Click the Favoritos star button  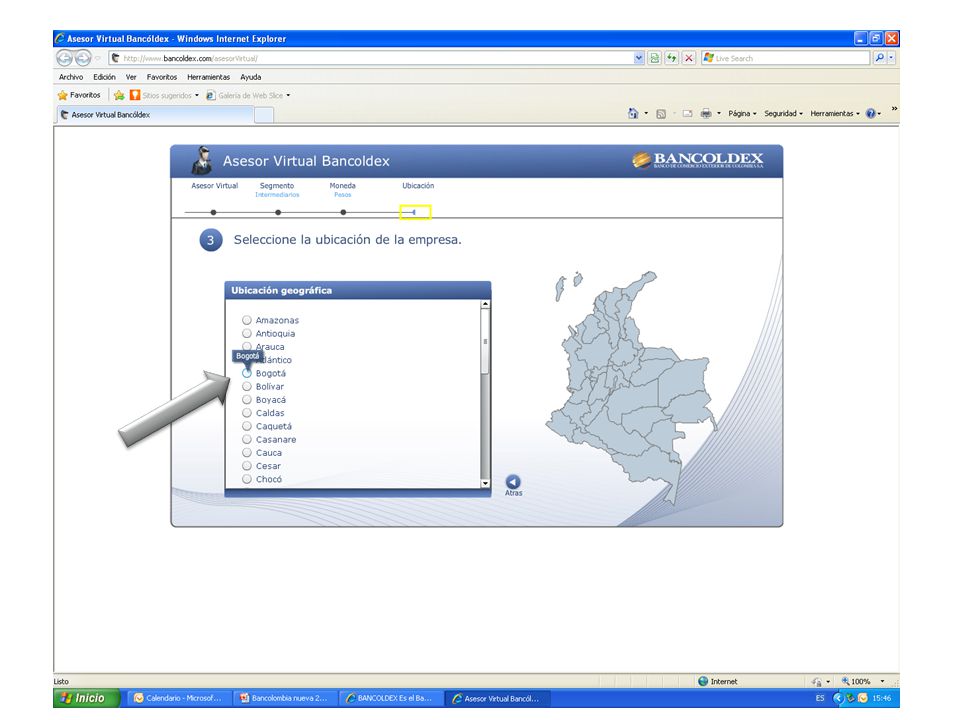[79, 96]
